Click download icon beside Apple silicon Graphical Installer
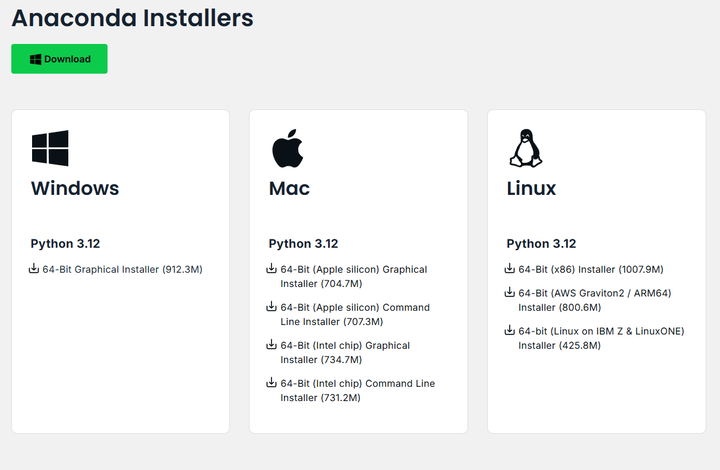This screenshot has width=720, height=470. point(272,269)
